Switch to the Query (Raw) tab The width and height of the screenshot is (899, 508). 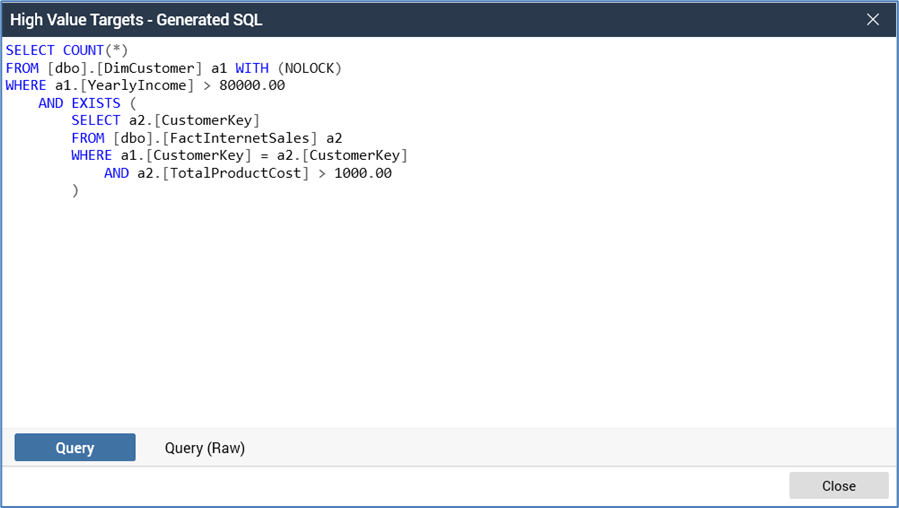(205, 448)
